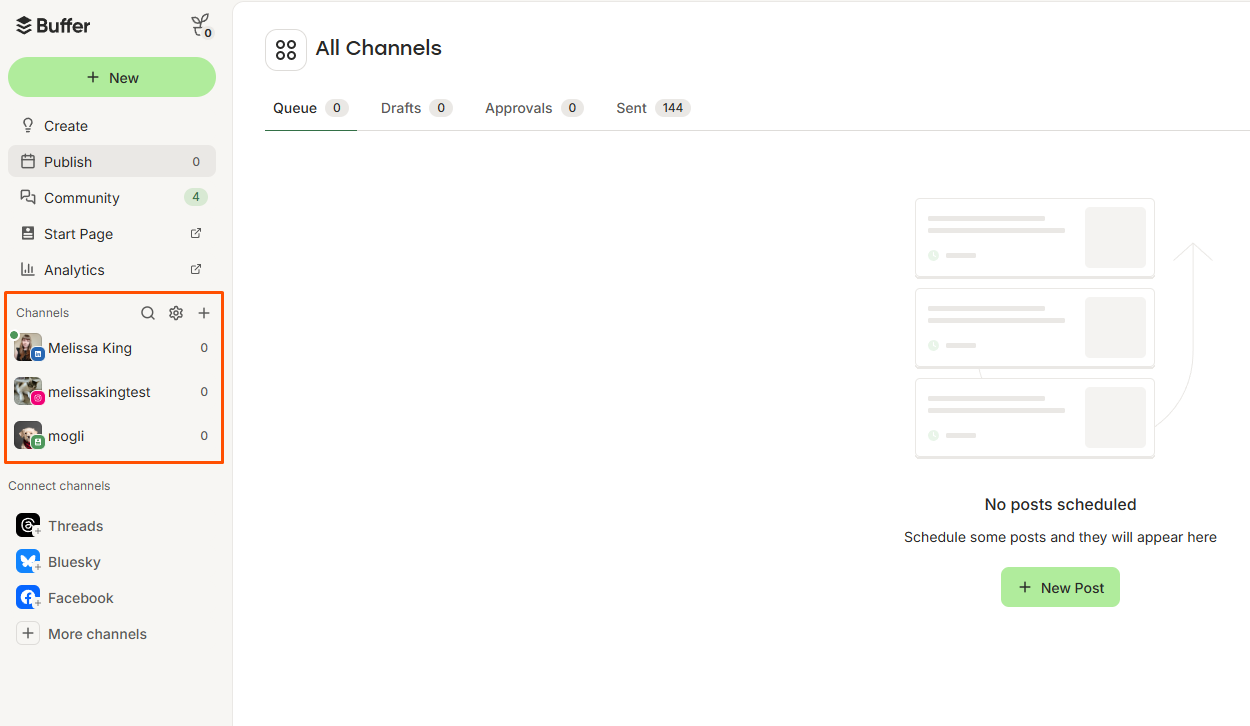Image resolution: width=1250 pixels, height=726 pixels.
Task: Select the melissakingtest channel
Action: coord(112,392)
